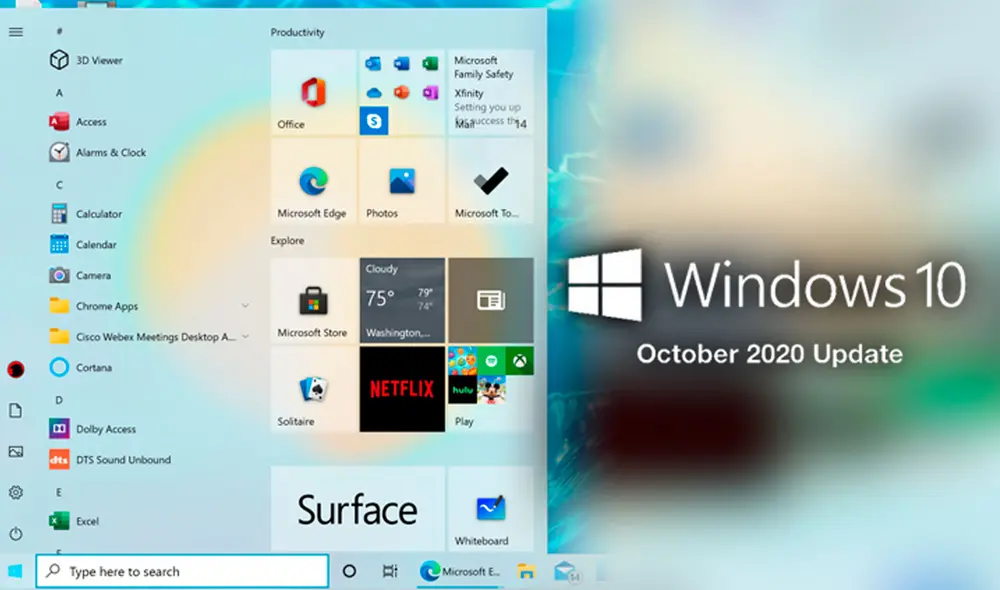Click the Power button in the sidebar
The image size is (1000, 590).
click(16, 532)
